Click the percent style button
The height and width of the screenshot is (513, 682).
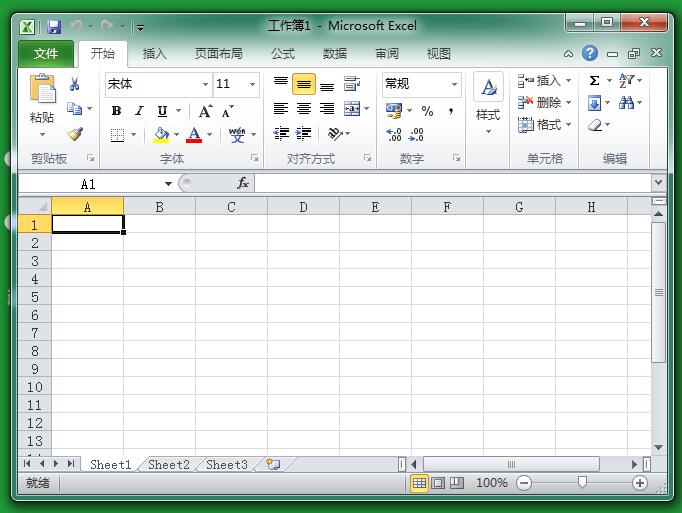click(427, 111)
